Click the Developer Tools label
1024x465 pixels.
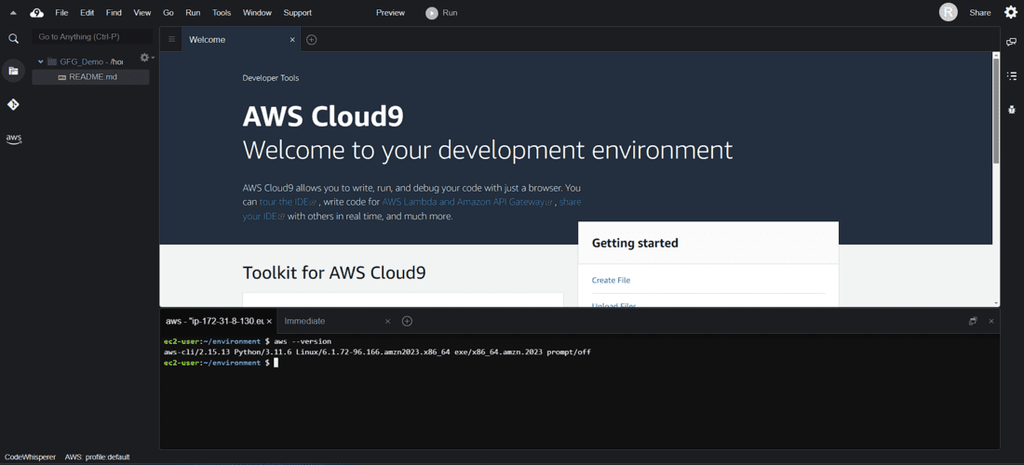point(271,78)
